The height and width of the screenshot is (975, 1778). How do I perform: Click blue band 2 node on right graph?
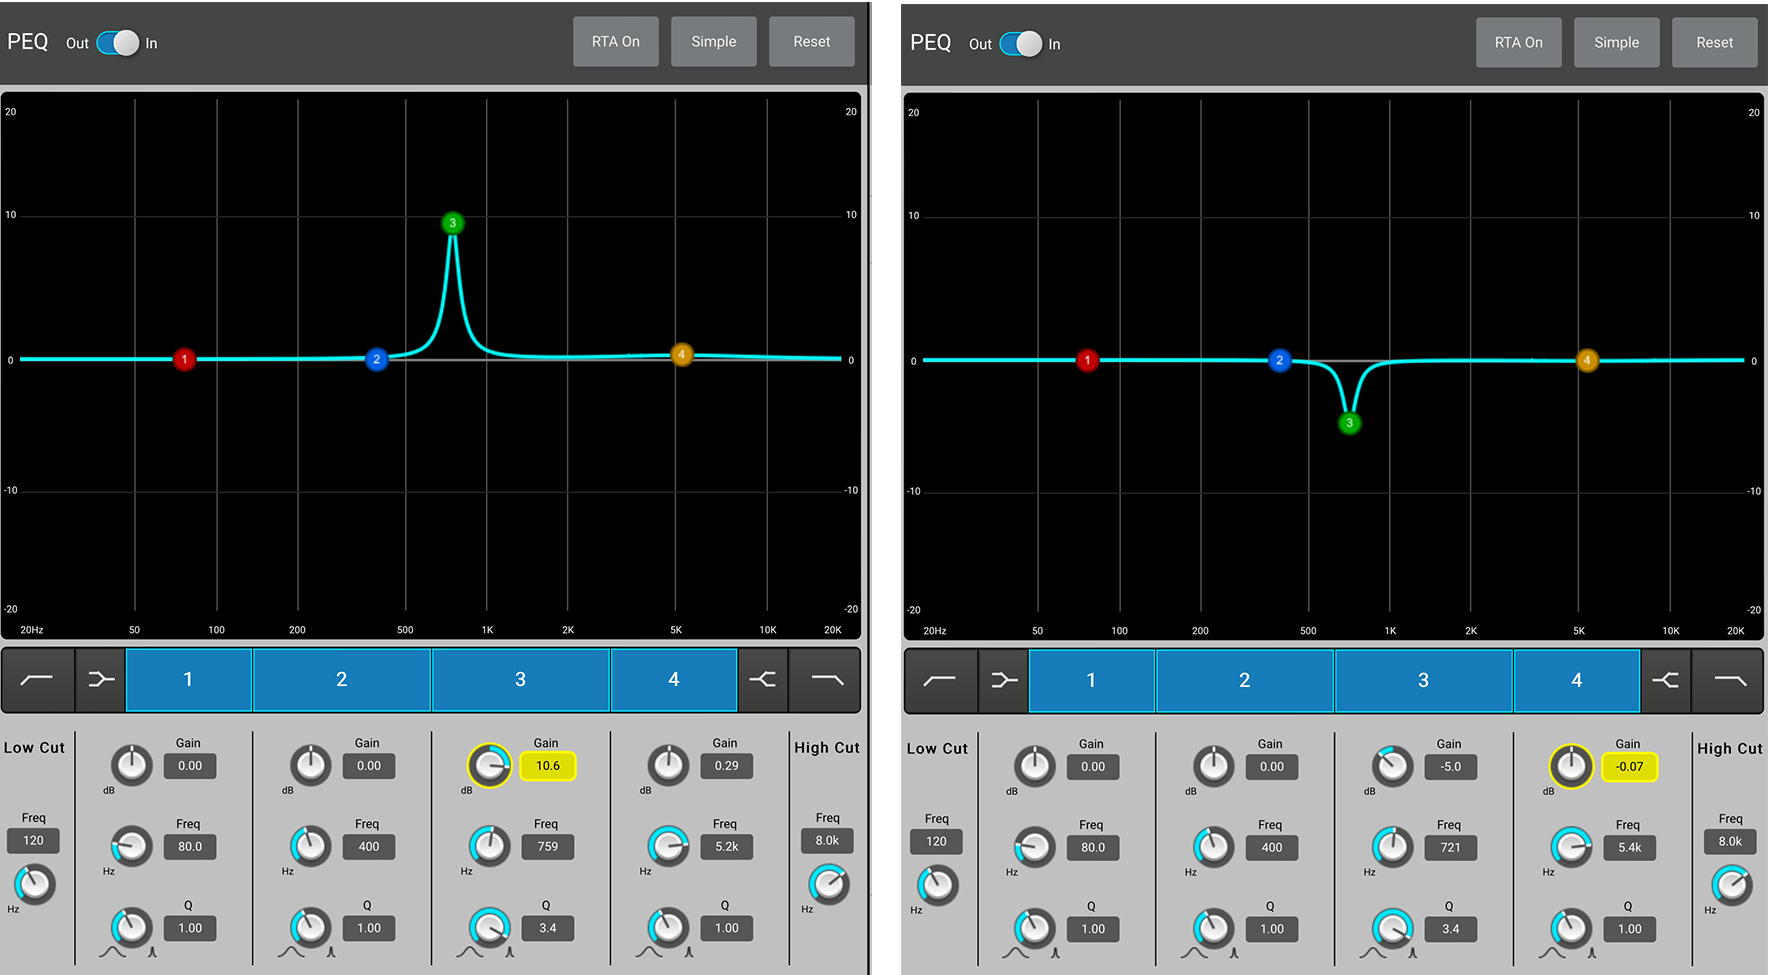pyautogui.click(x=1280, y=360)
